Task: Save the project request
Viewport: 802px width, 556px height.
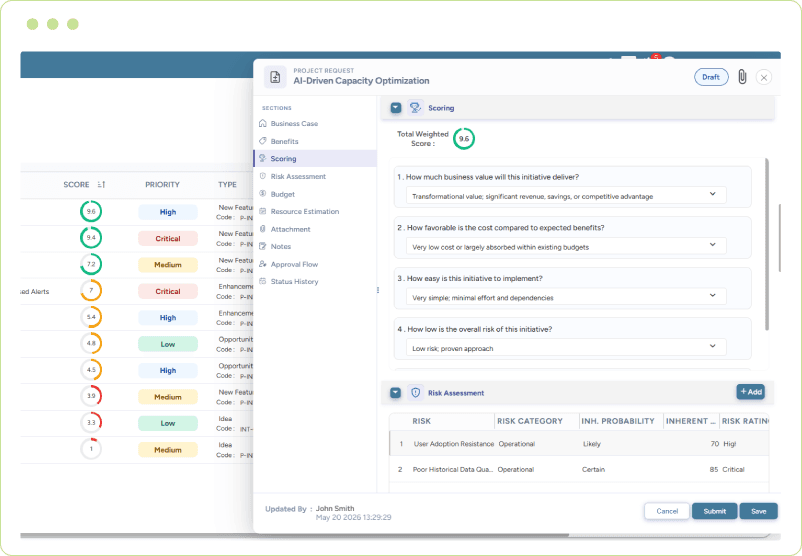Action: (x=759, y=511)
